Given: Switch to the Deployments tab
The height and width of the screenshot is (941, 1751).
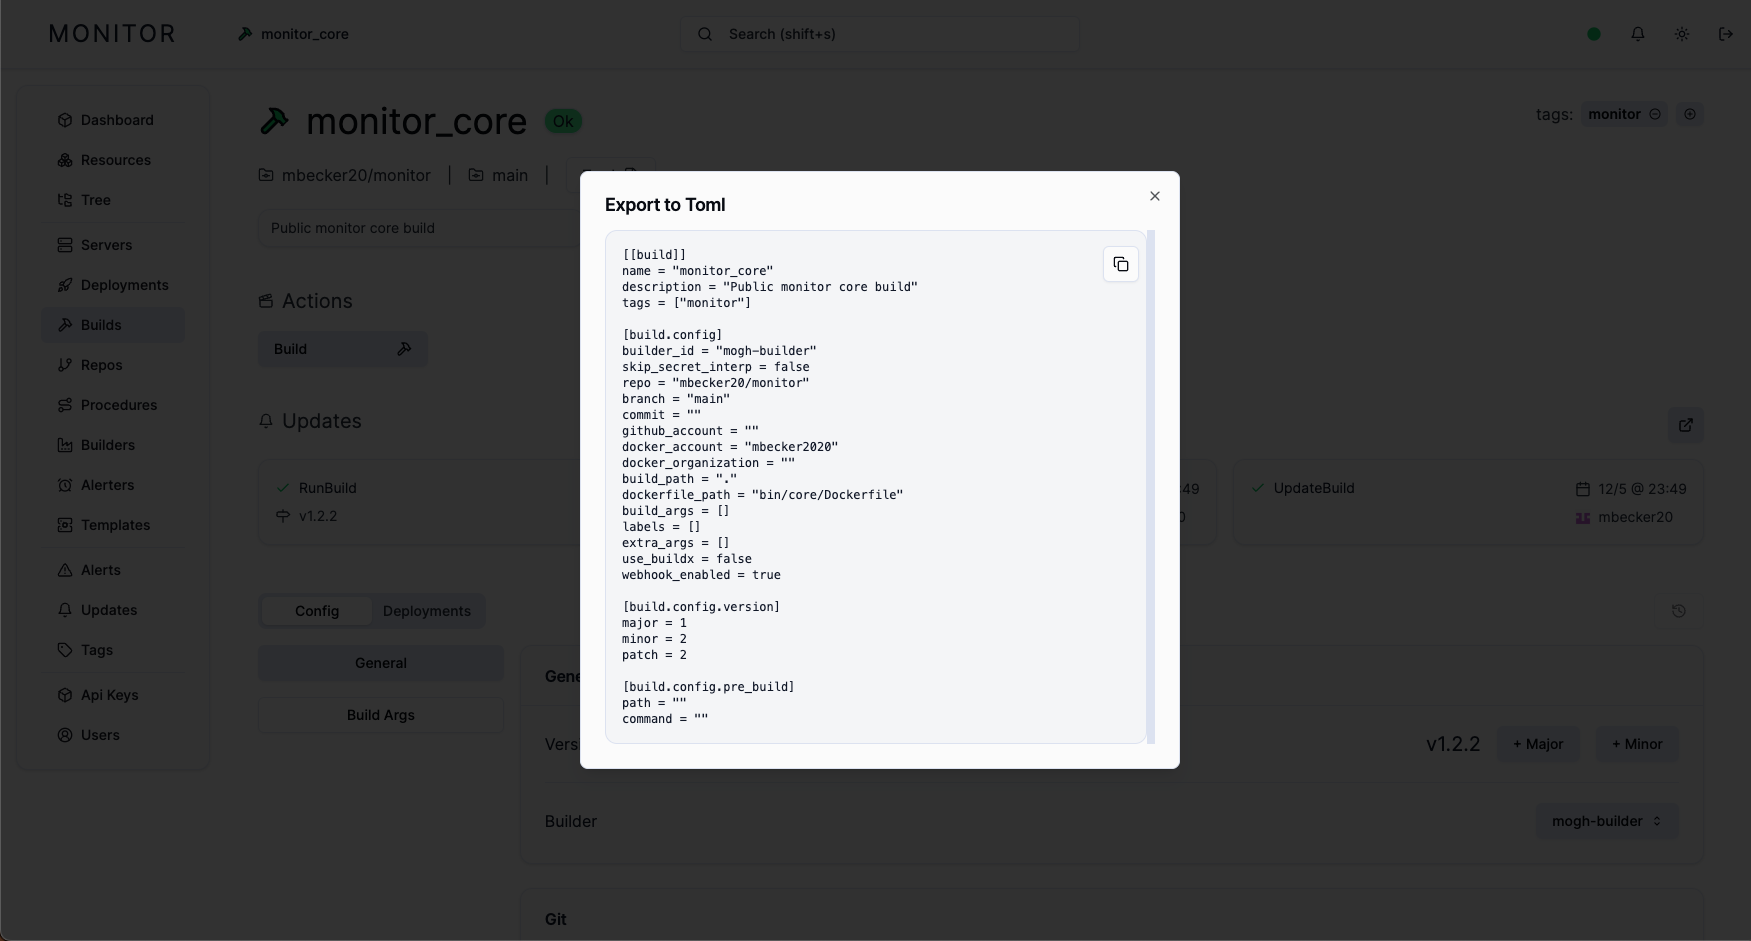Looking at the screenshot, I should 427,611.
